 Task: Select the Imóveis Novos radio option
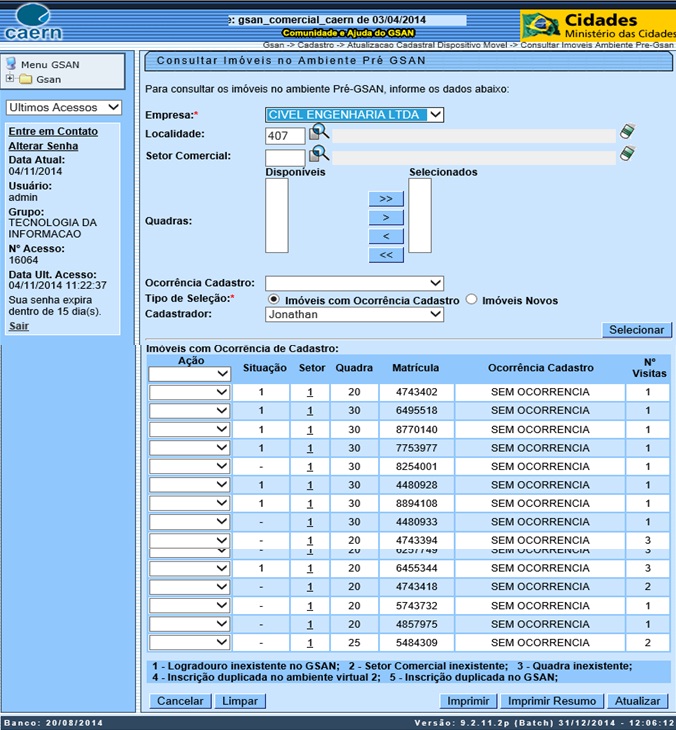coord(473,300)
